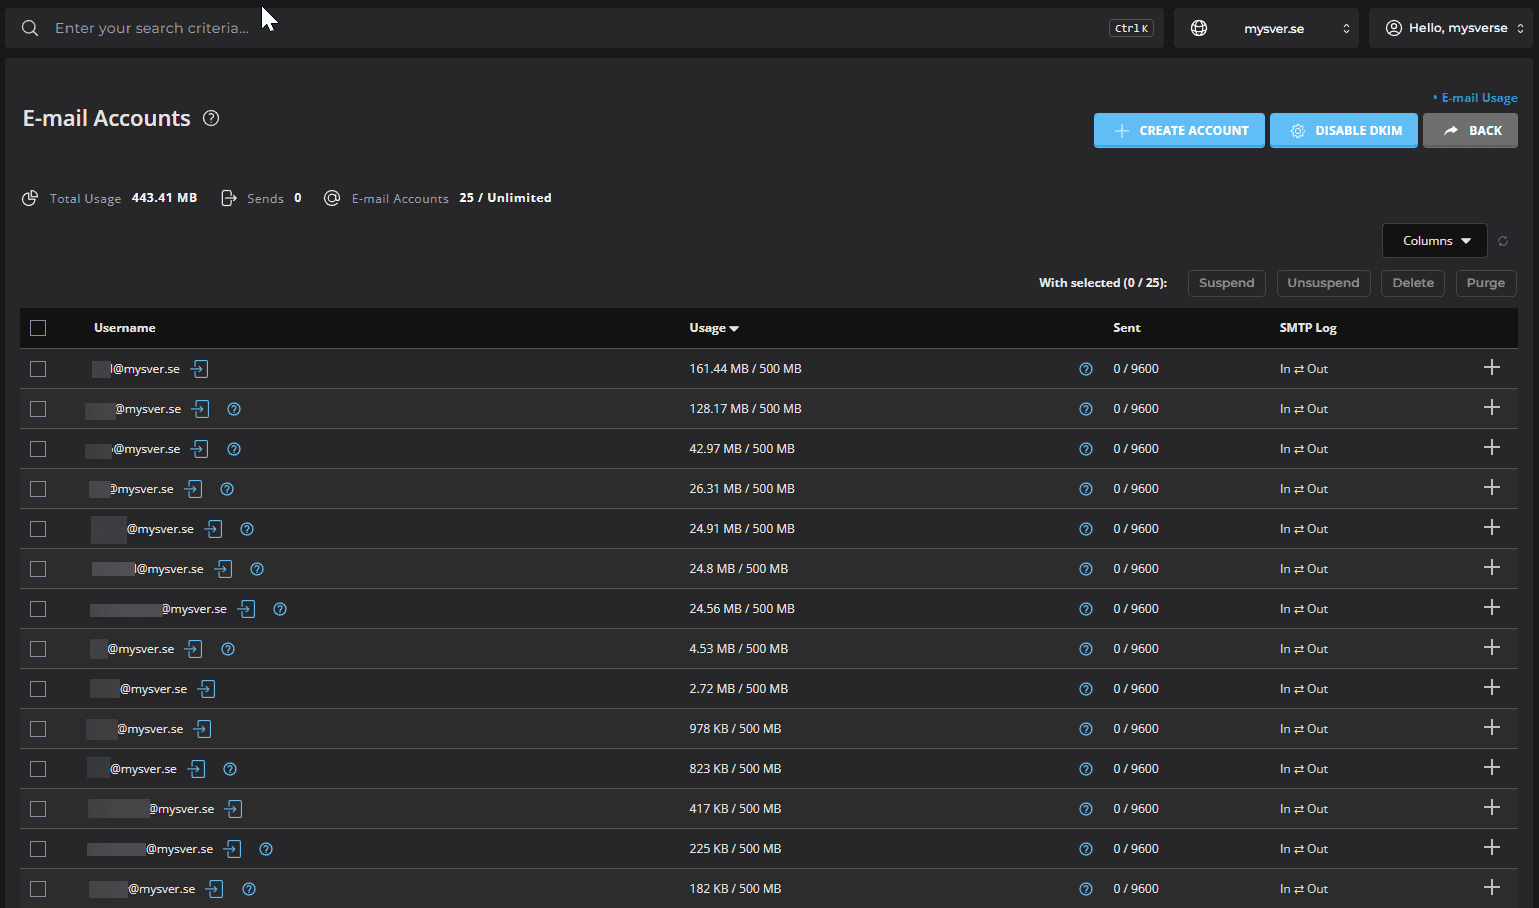The height and width of the screenshot is (908, 1539).
Task: Open the mysver.se domain selector
Action: tap(1267, 28)
